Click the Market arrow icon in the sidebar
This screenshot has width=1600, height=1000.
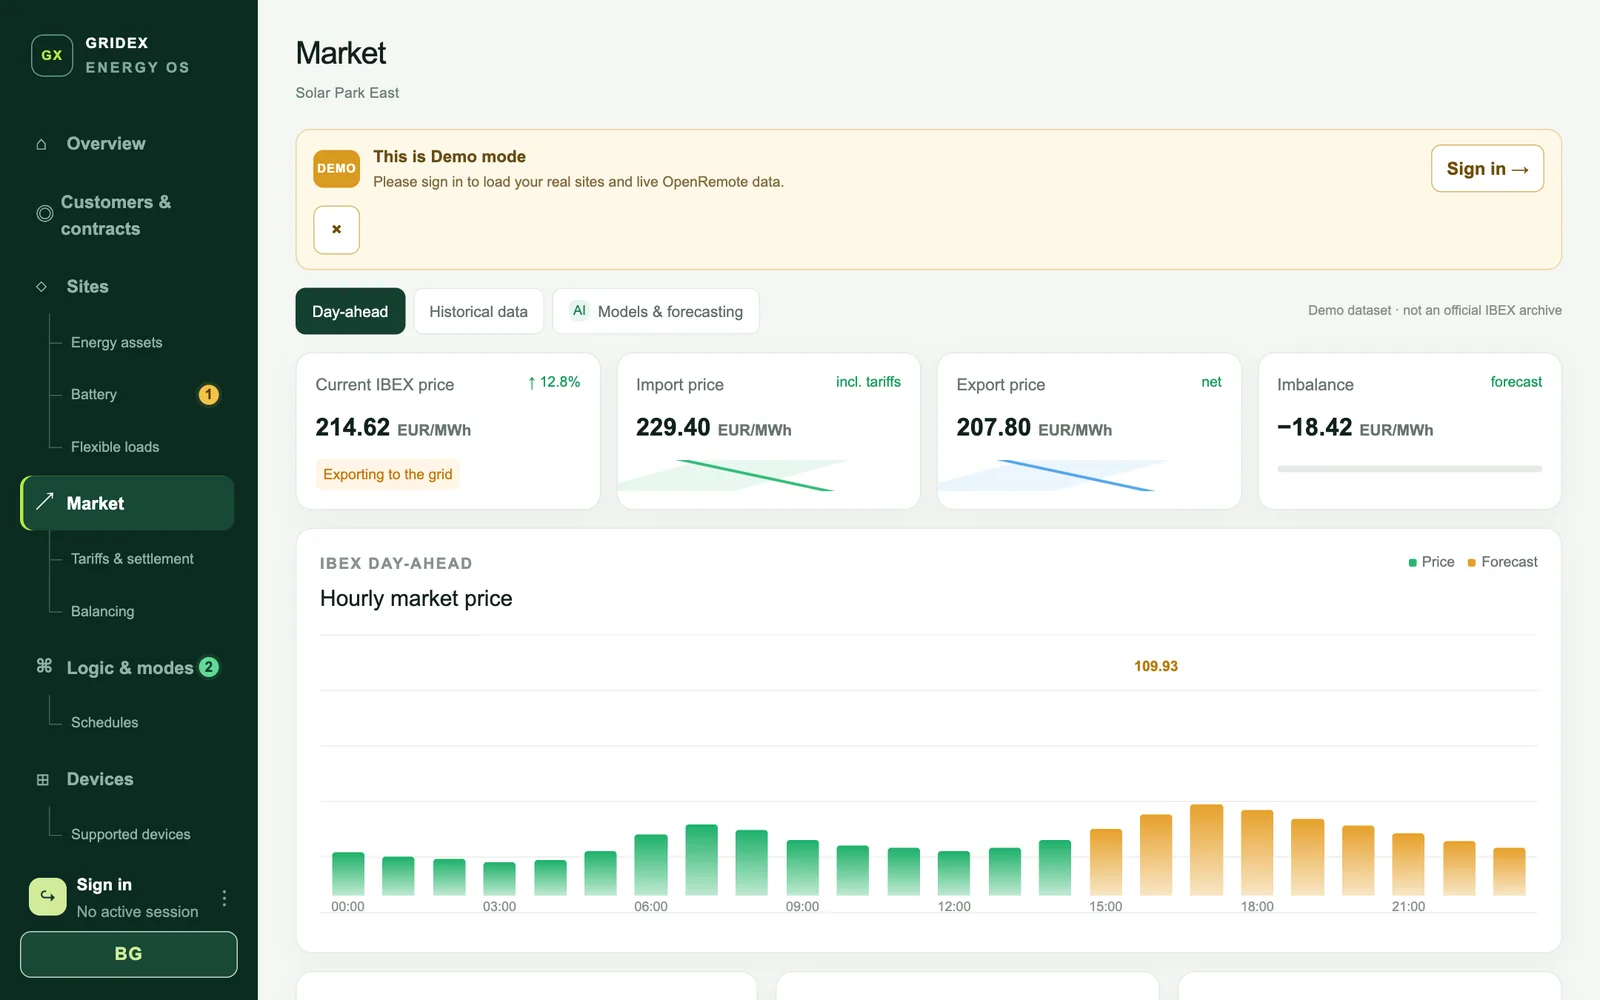coord(45,502)
